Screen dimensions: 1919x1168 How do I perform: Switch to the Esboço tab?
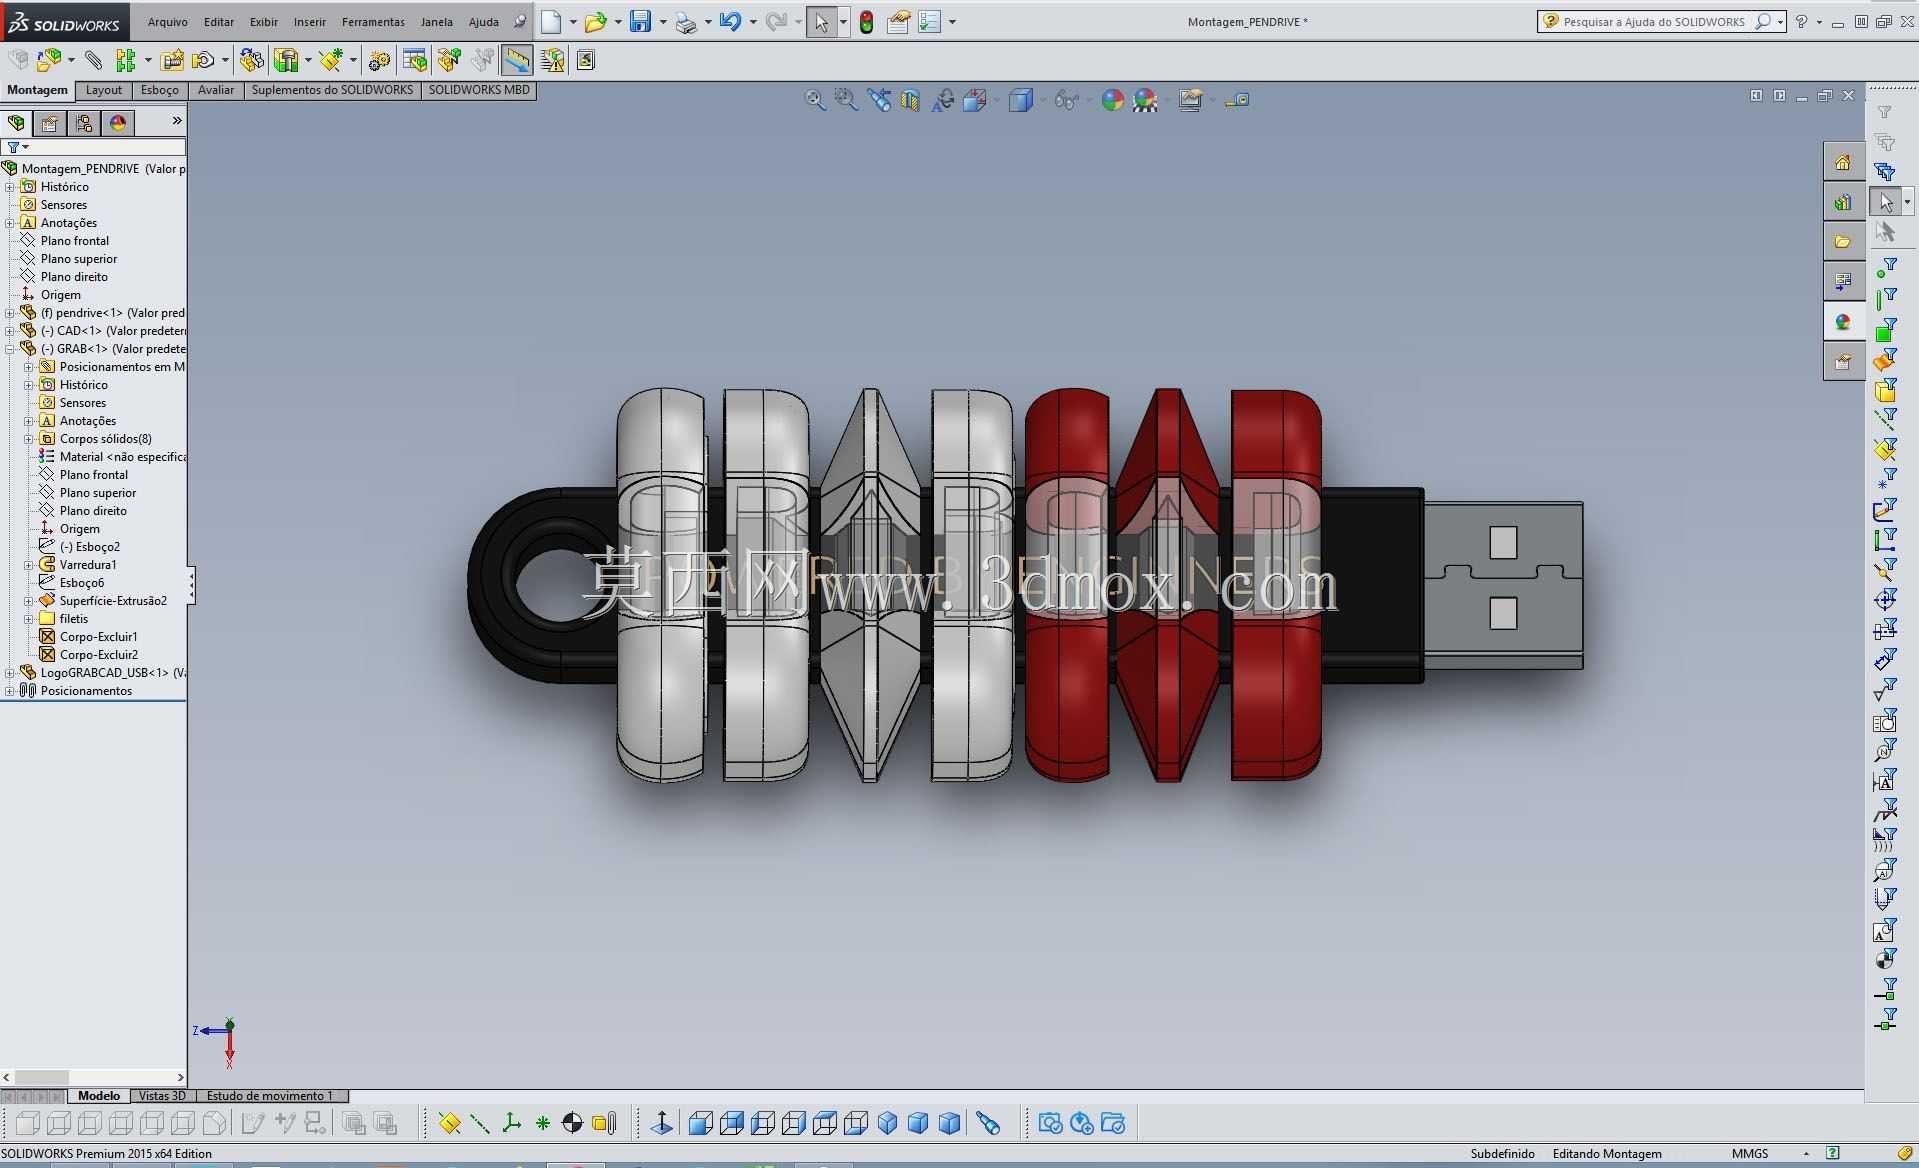pyautogui.click(x=159, y=90)
